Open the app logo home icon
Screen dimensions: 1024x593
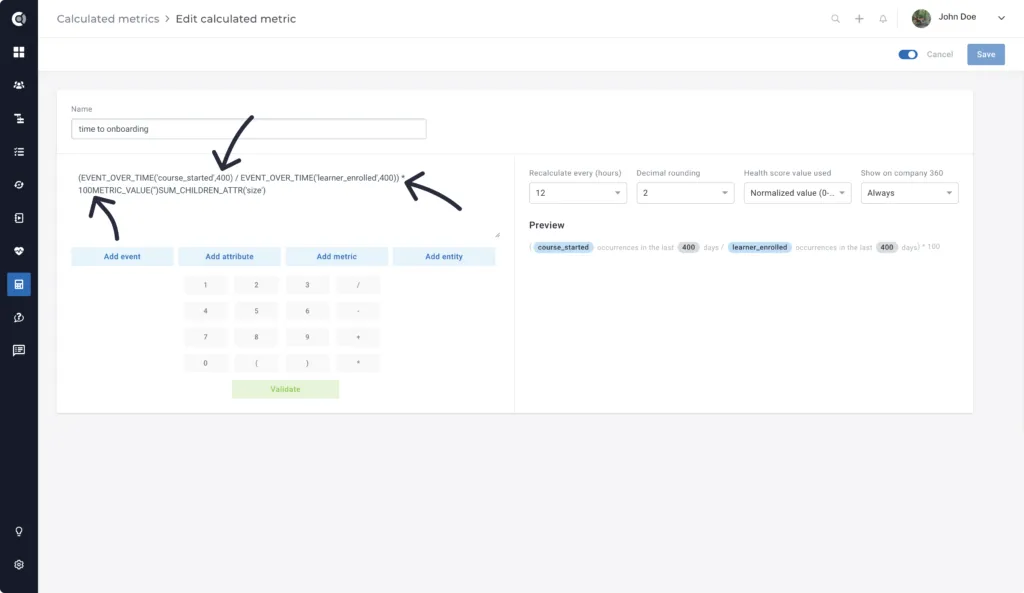click(x=18, y=19)
